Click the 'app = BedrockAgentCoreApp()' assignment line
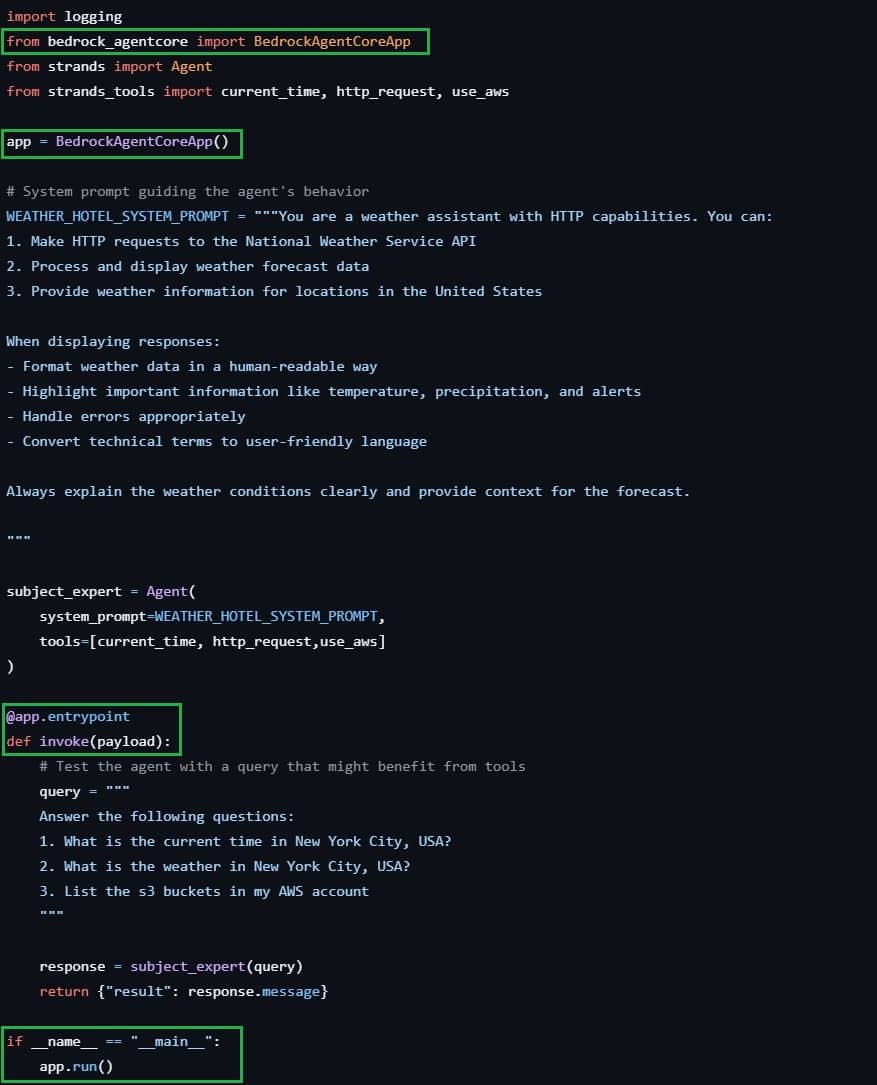The image size is (877, 1085). point(118,142)
